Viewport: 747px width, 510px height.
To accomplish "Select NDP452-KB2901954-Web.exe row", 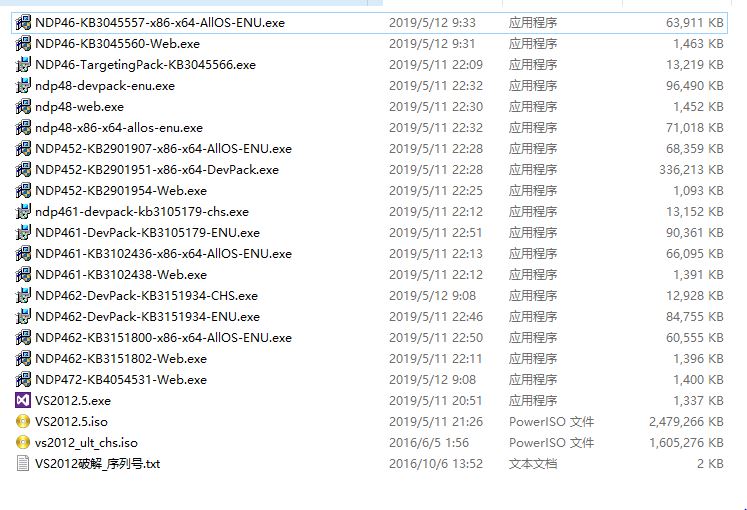I will pyautogui.click(x=369, y=190).
